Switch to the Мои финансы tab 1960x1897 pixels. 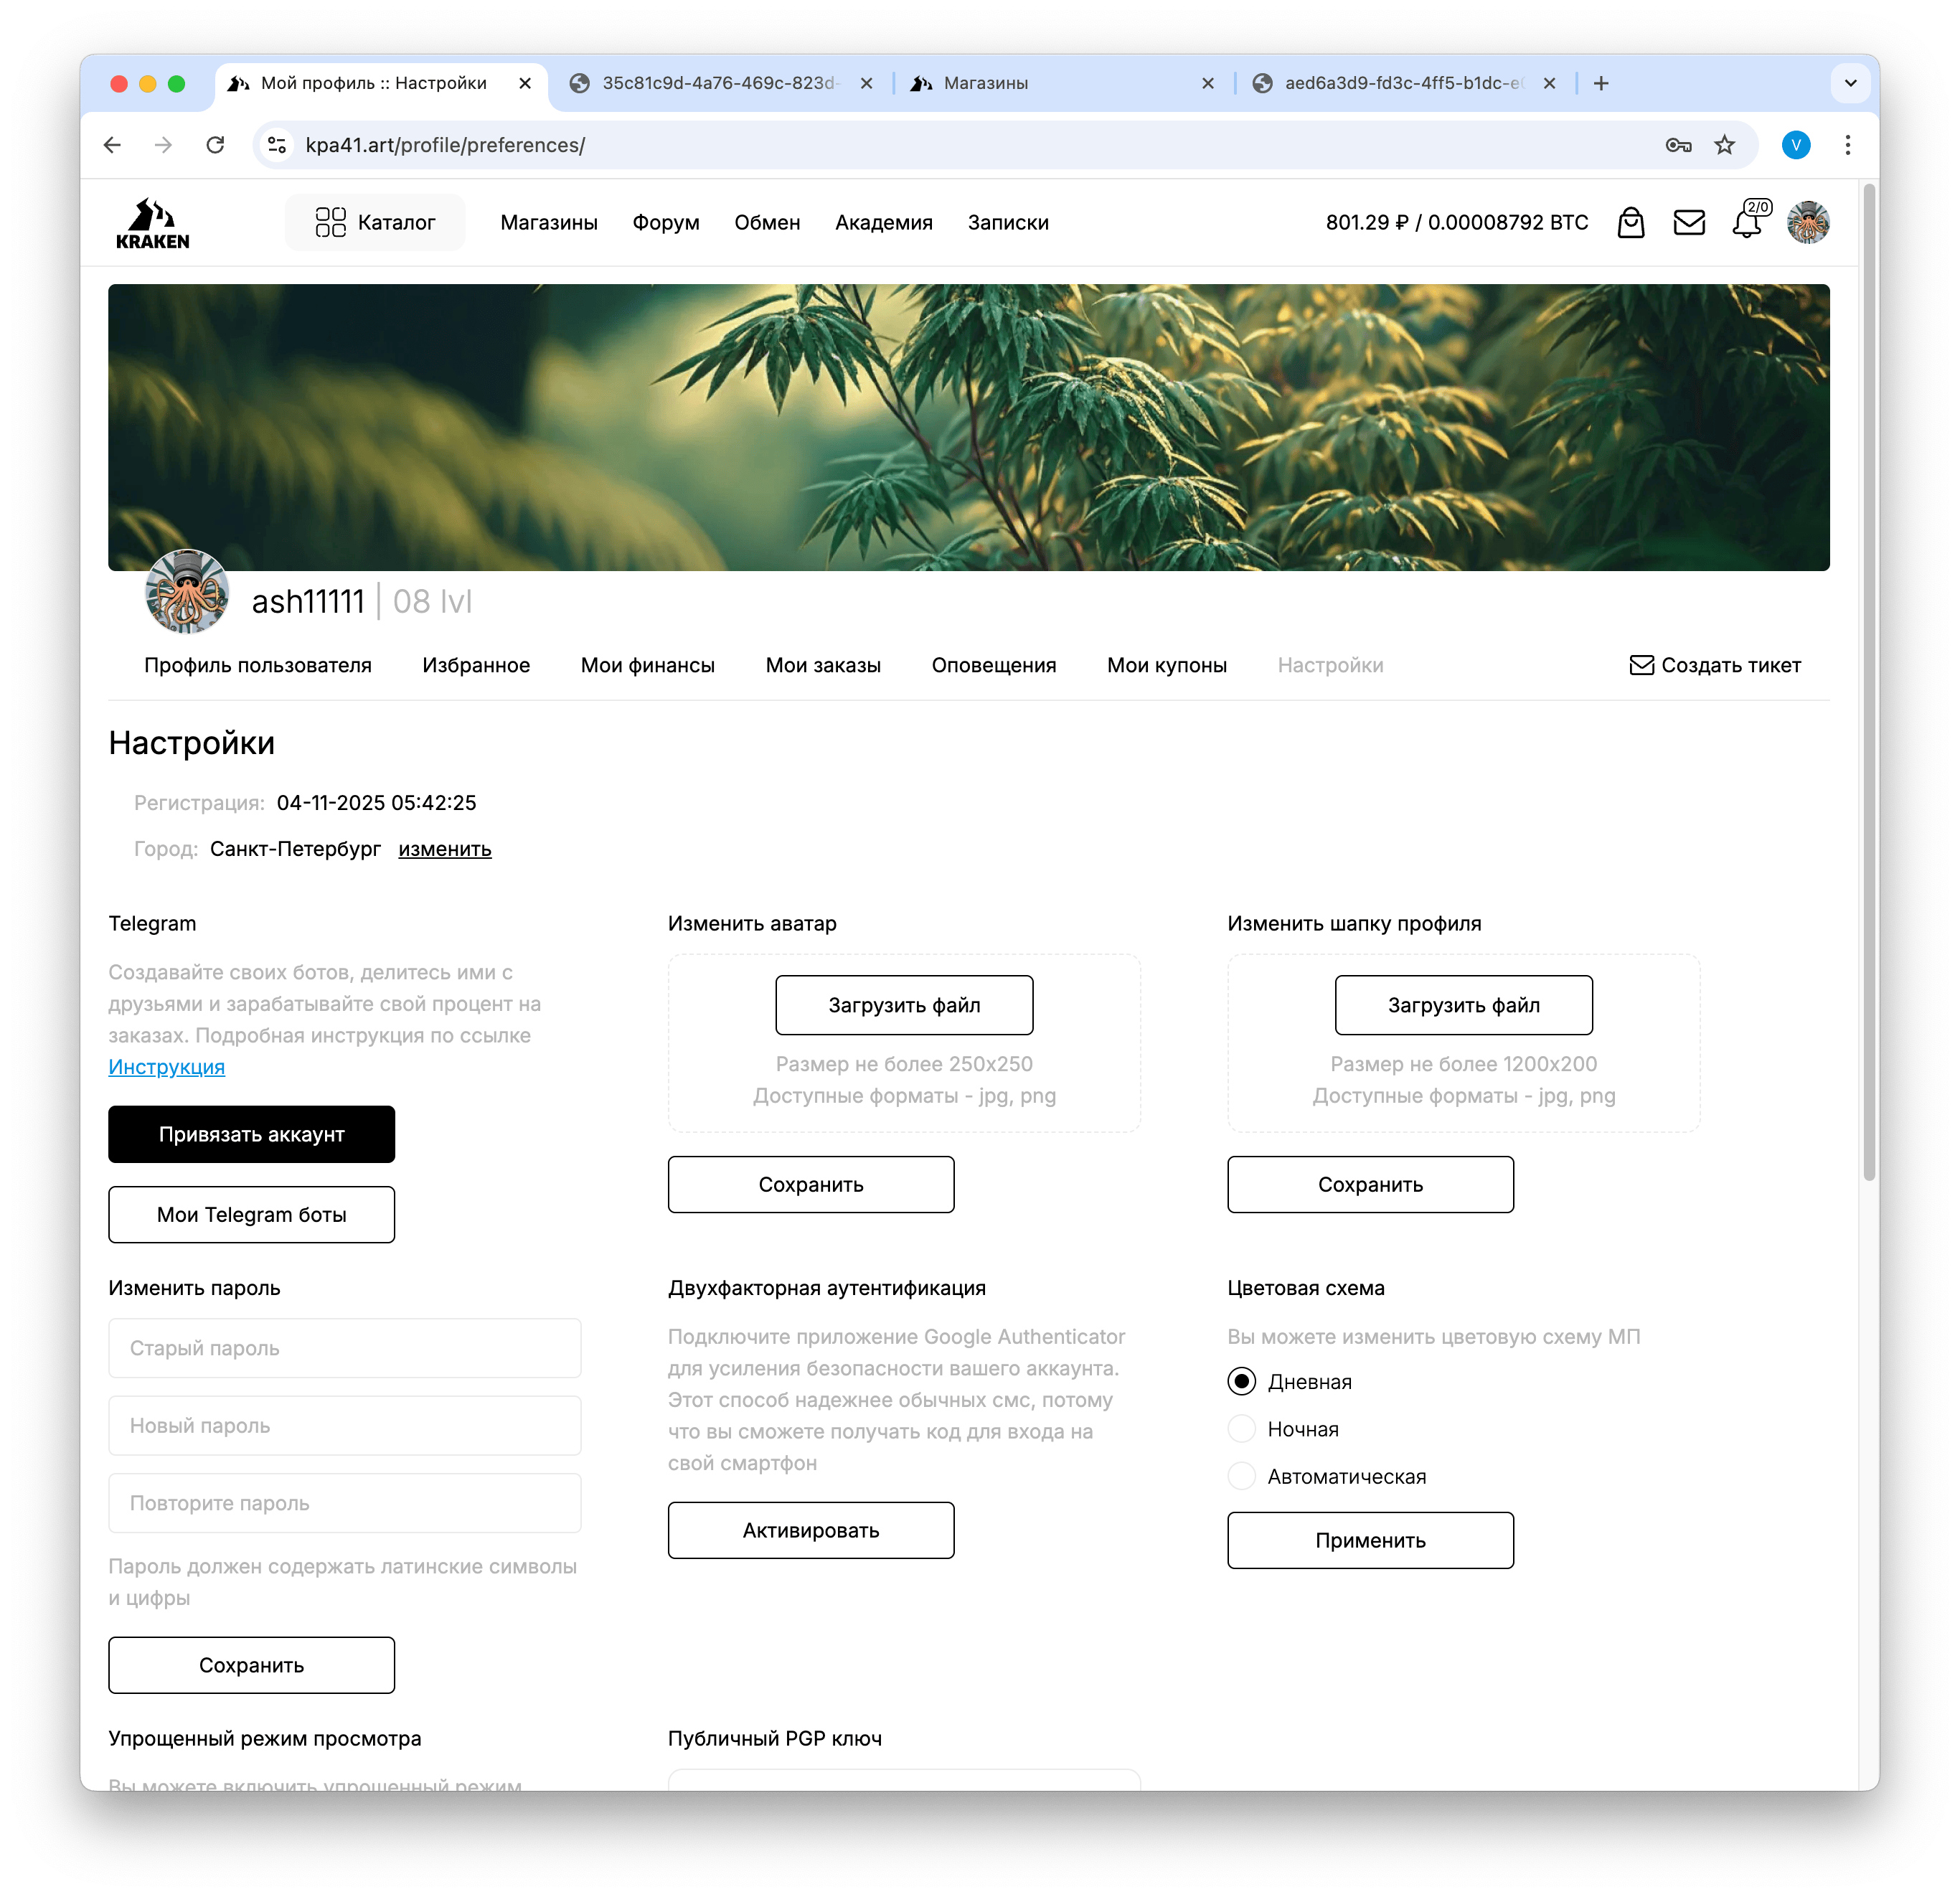tap(647, 665)
